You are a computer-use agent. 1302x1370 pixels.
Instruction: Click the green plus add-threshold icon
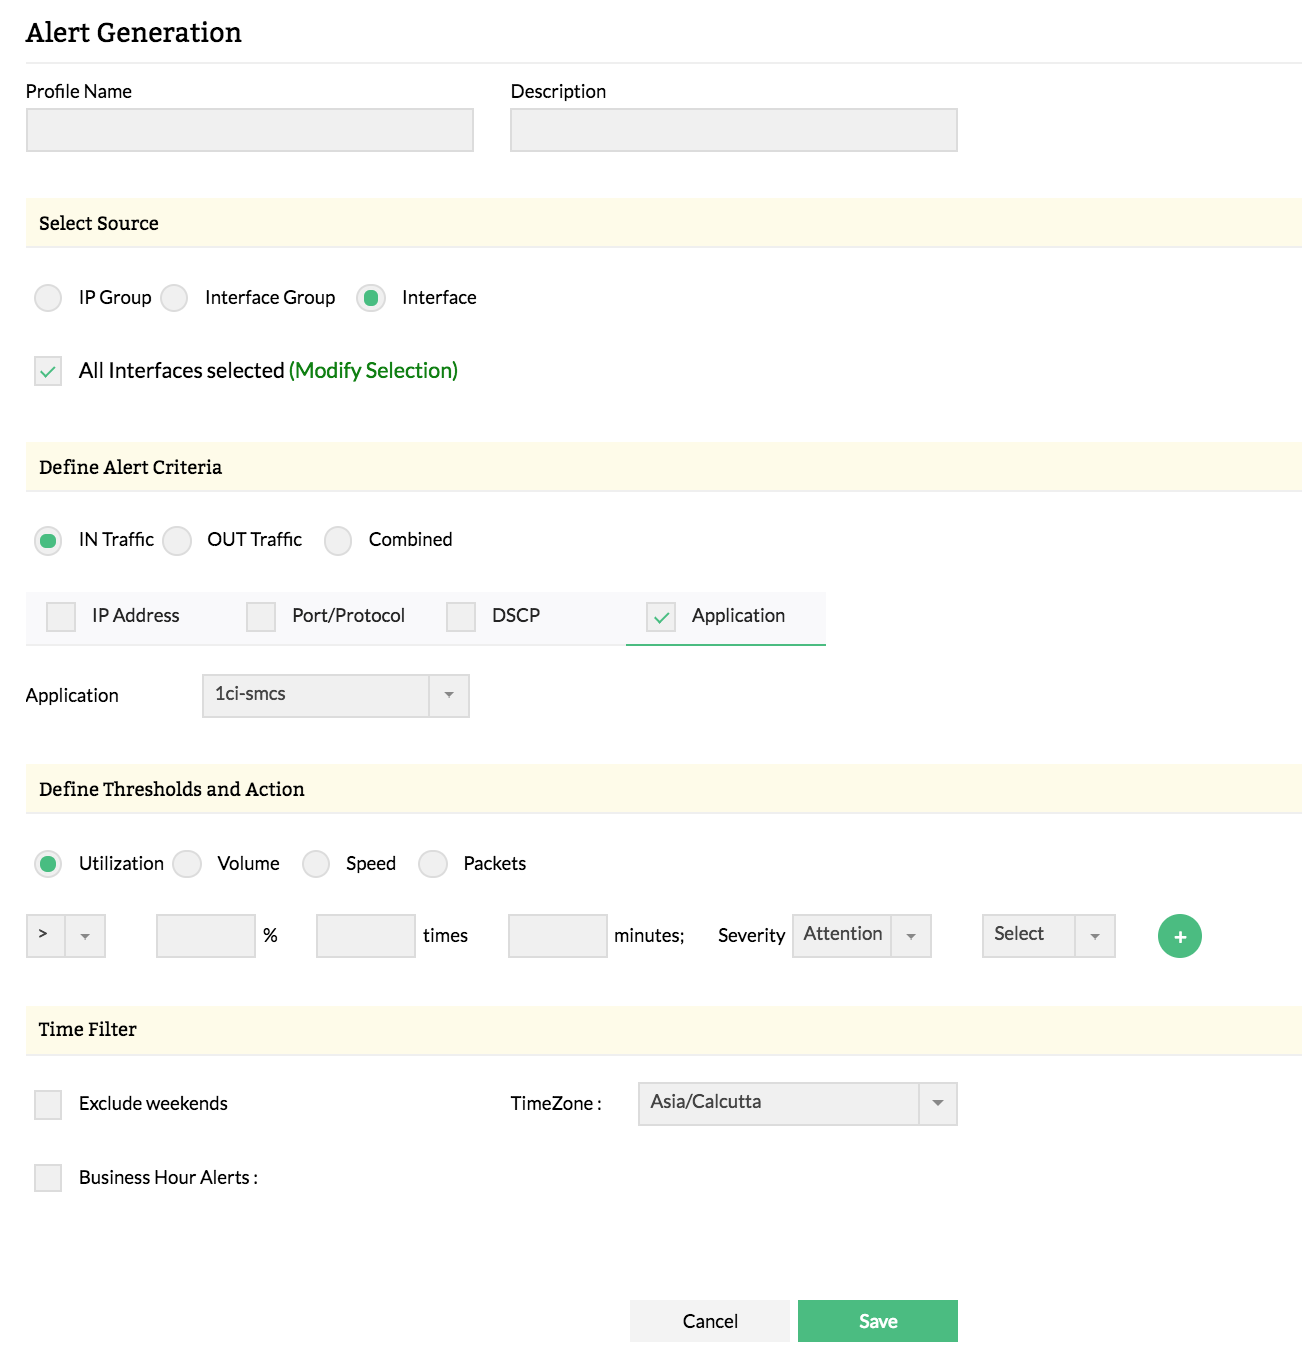pos(1179,936)
